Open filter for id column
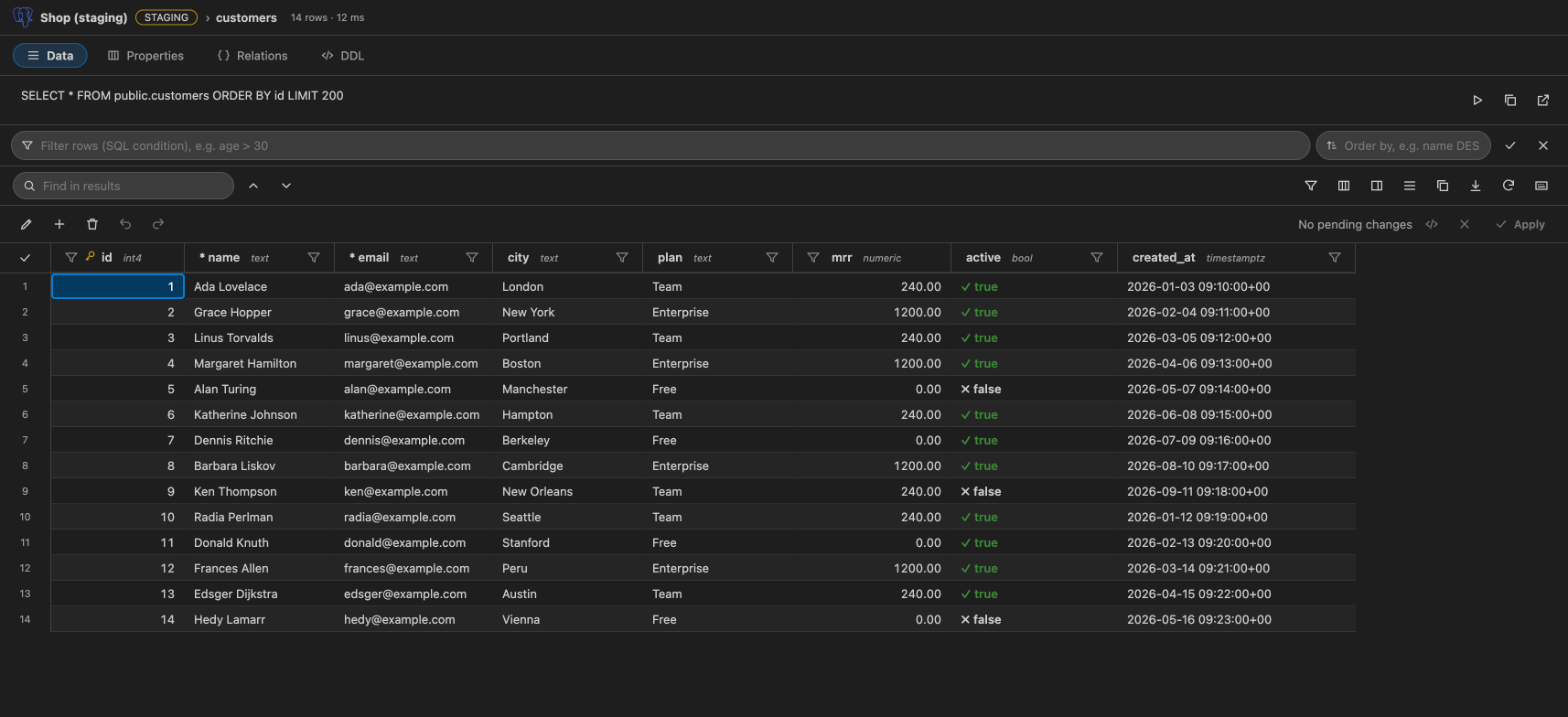Viewport: 1568px width, 717px height. 71,257
